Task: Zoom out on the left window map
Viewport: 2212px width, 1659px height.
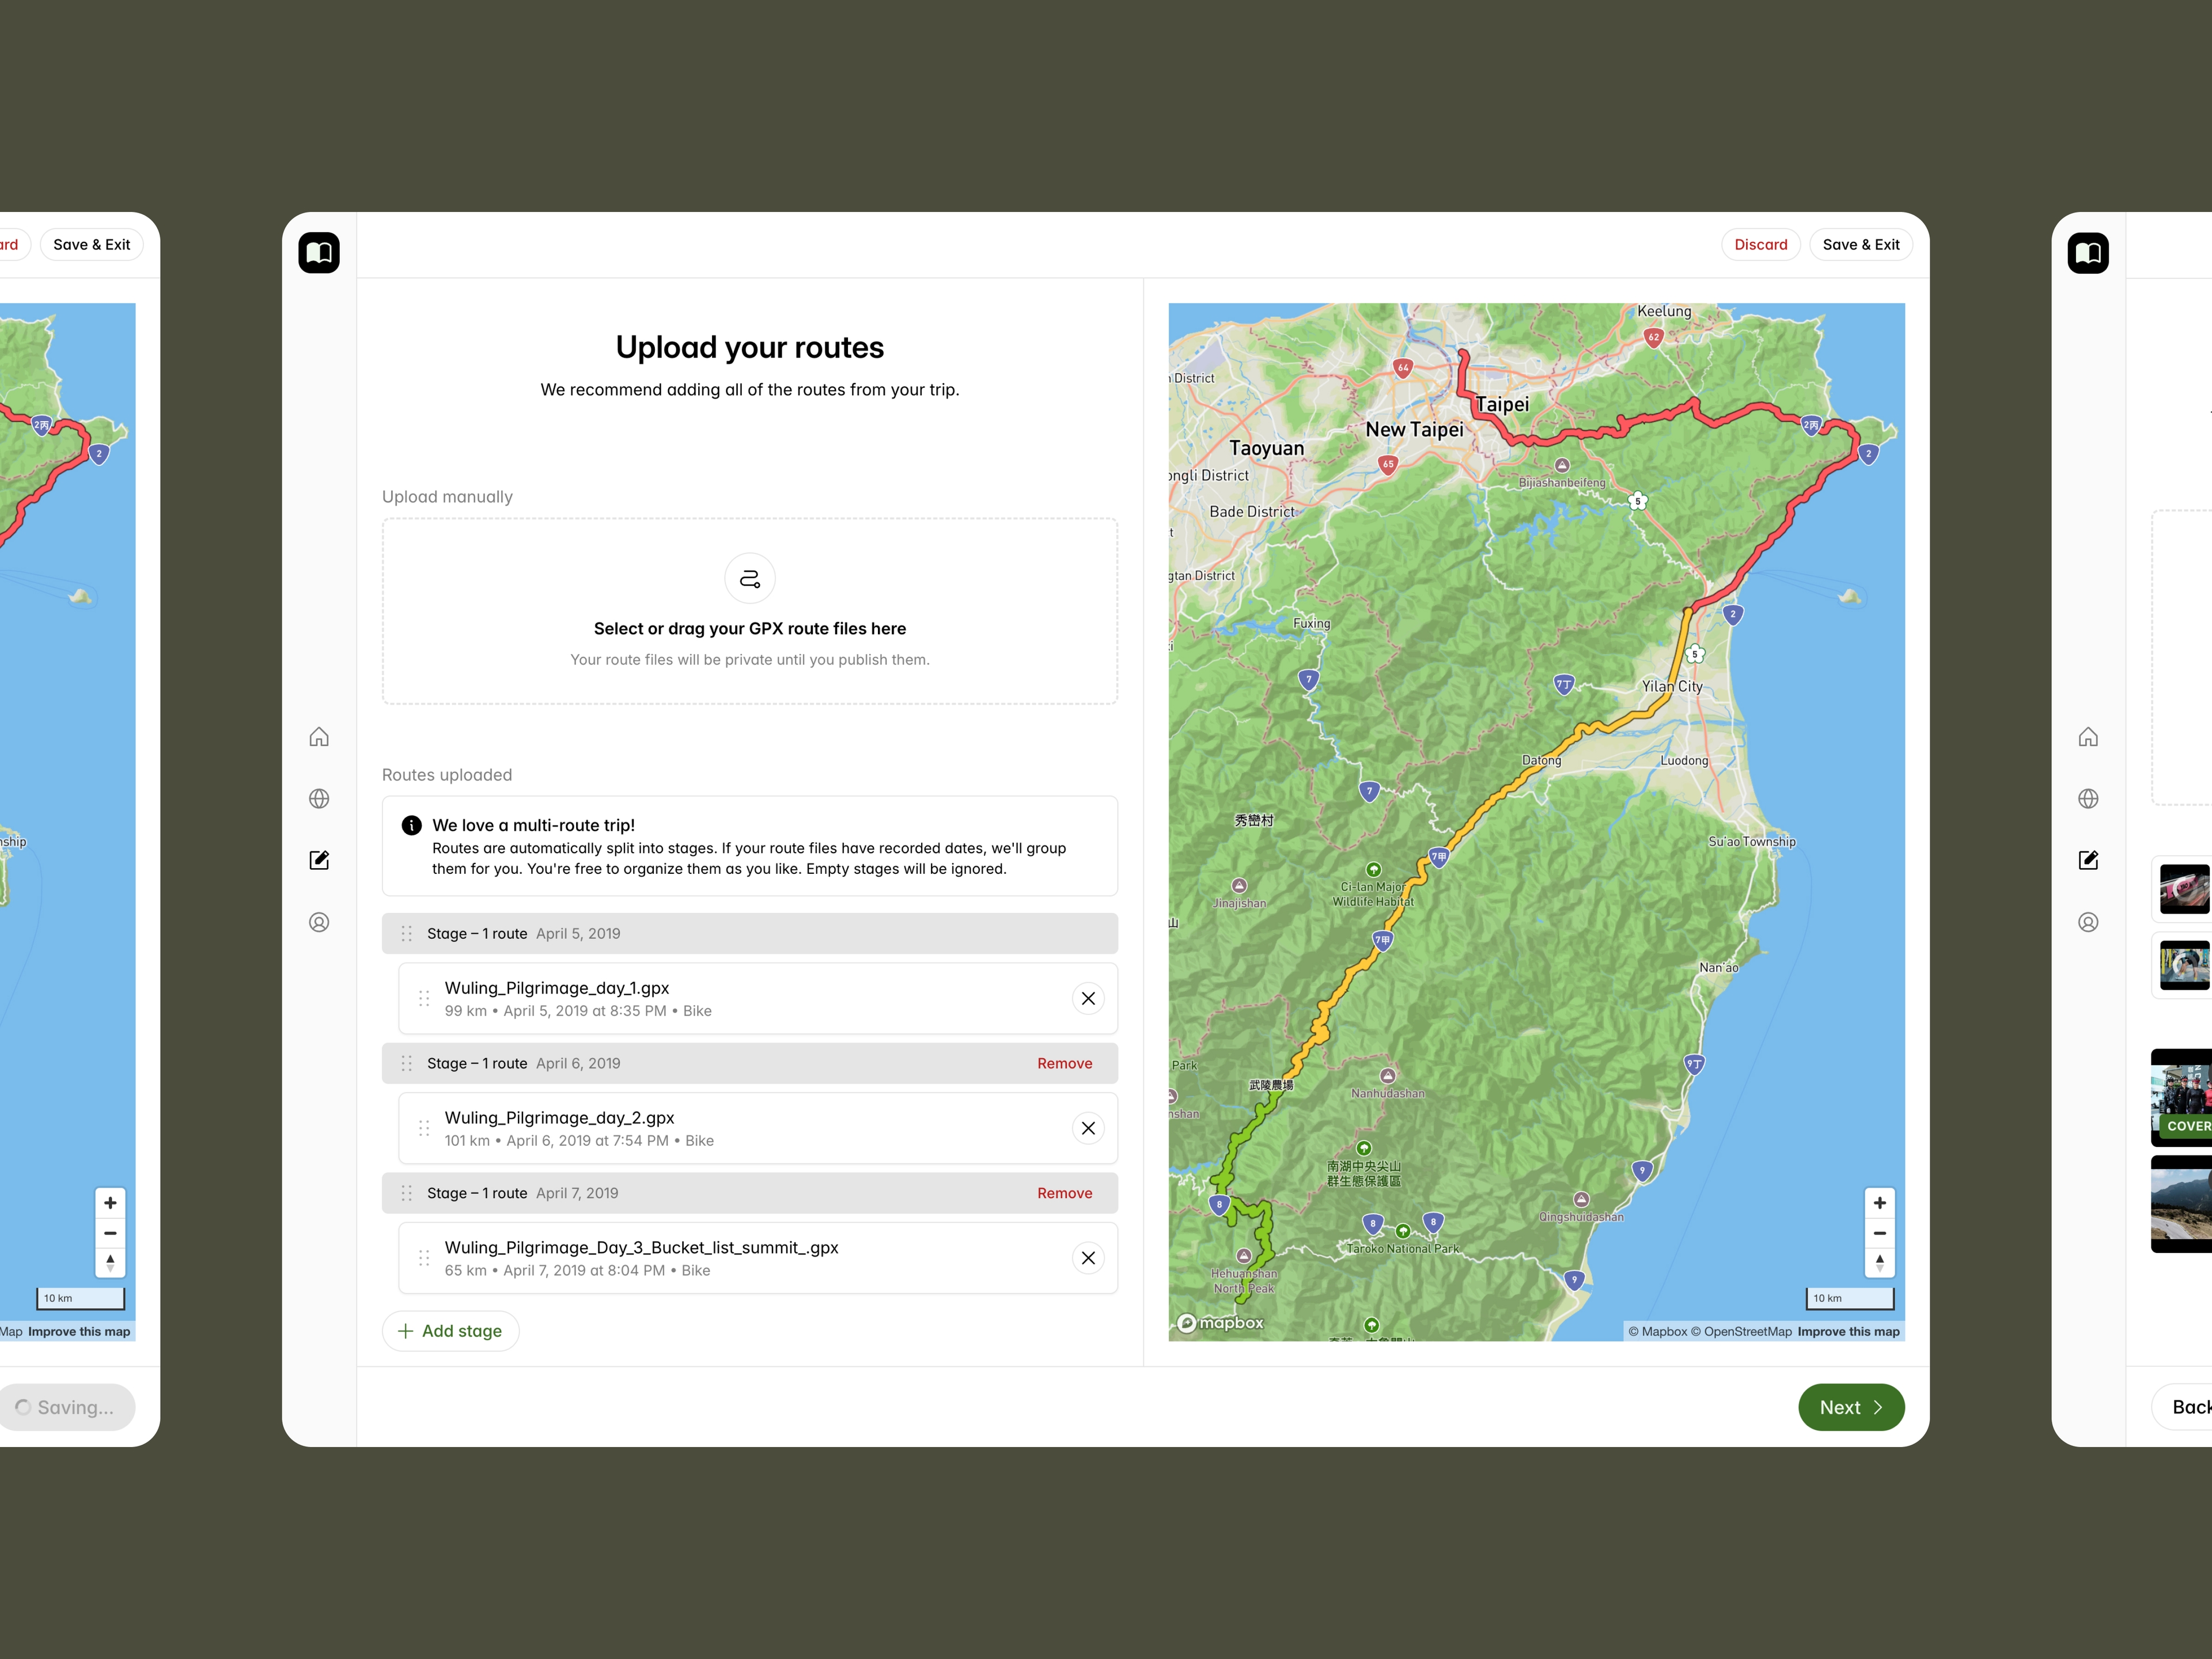Action: coord(110,1233)
